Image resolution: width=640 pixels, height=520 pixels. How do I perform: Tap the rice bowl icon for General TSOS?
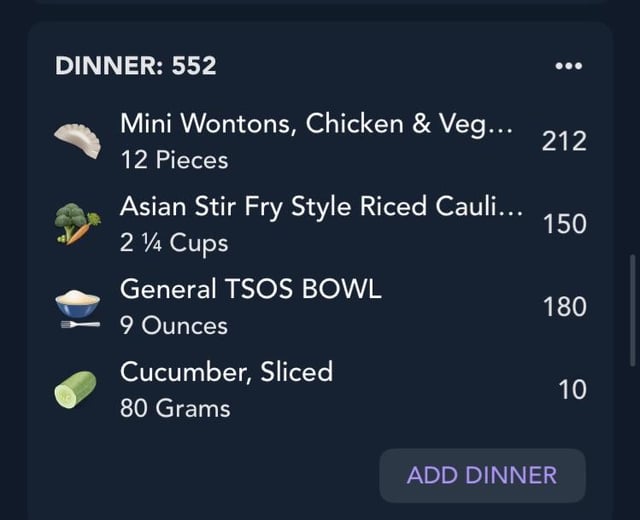78,309
